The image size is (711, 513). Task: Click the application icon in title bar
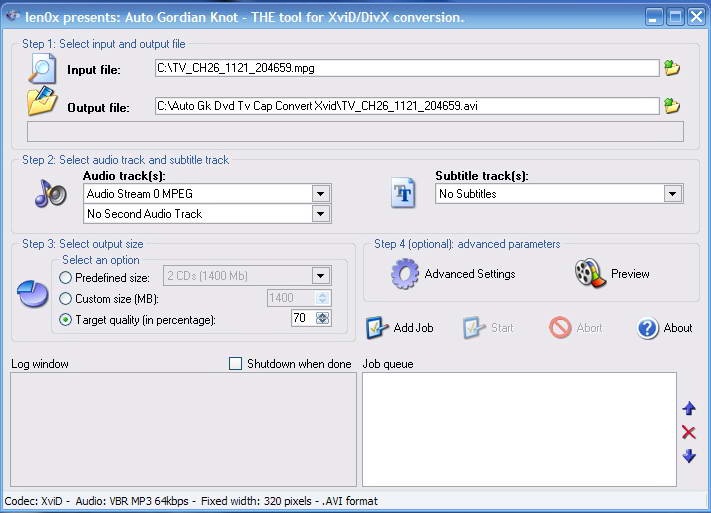(x=13, y=16)
